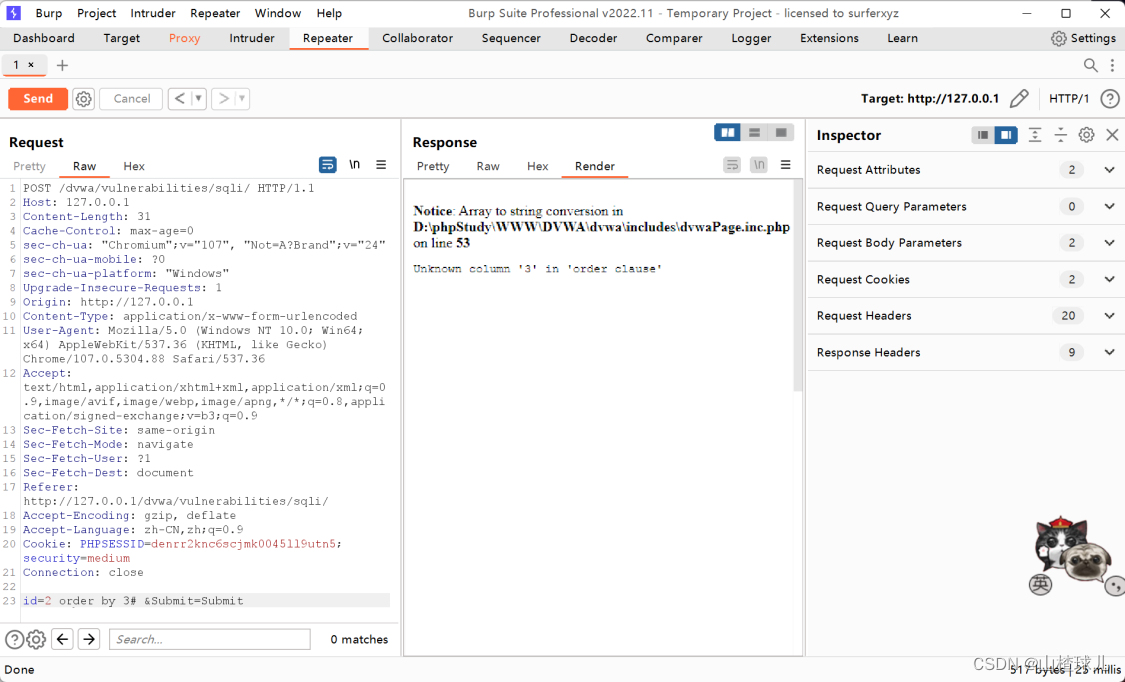The height and width of the screenshot is (682, 1125).
Task: Select Request Pretty view tab
Action: pos(29,166)
